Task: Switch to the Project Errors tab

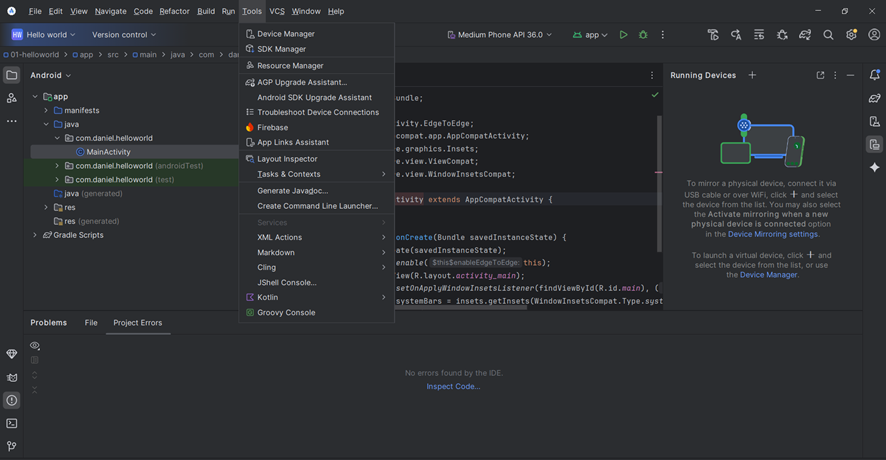Action: (x=137, y=323)
